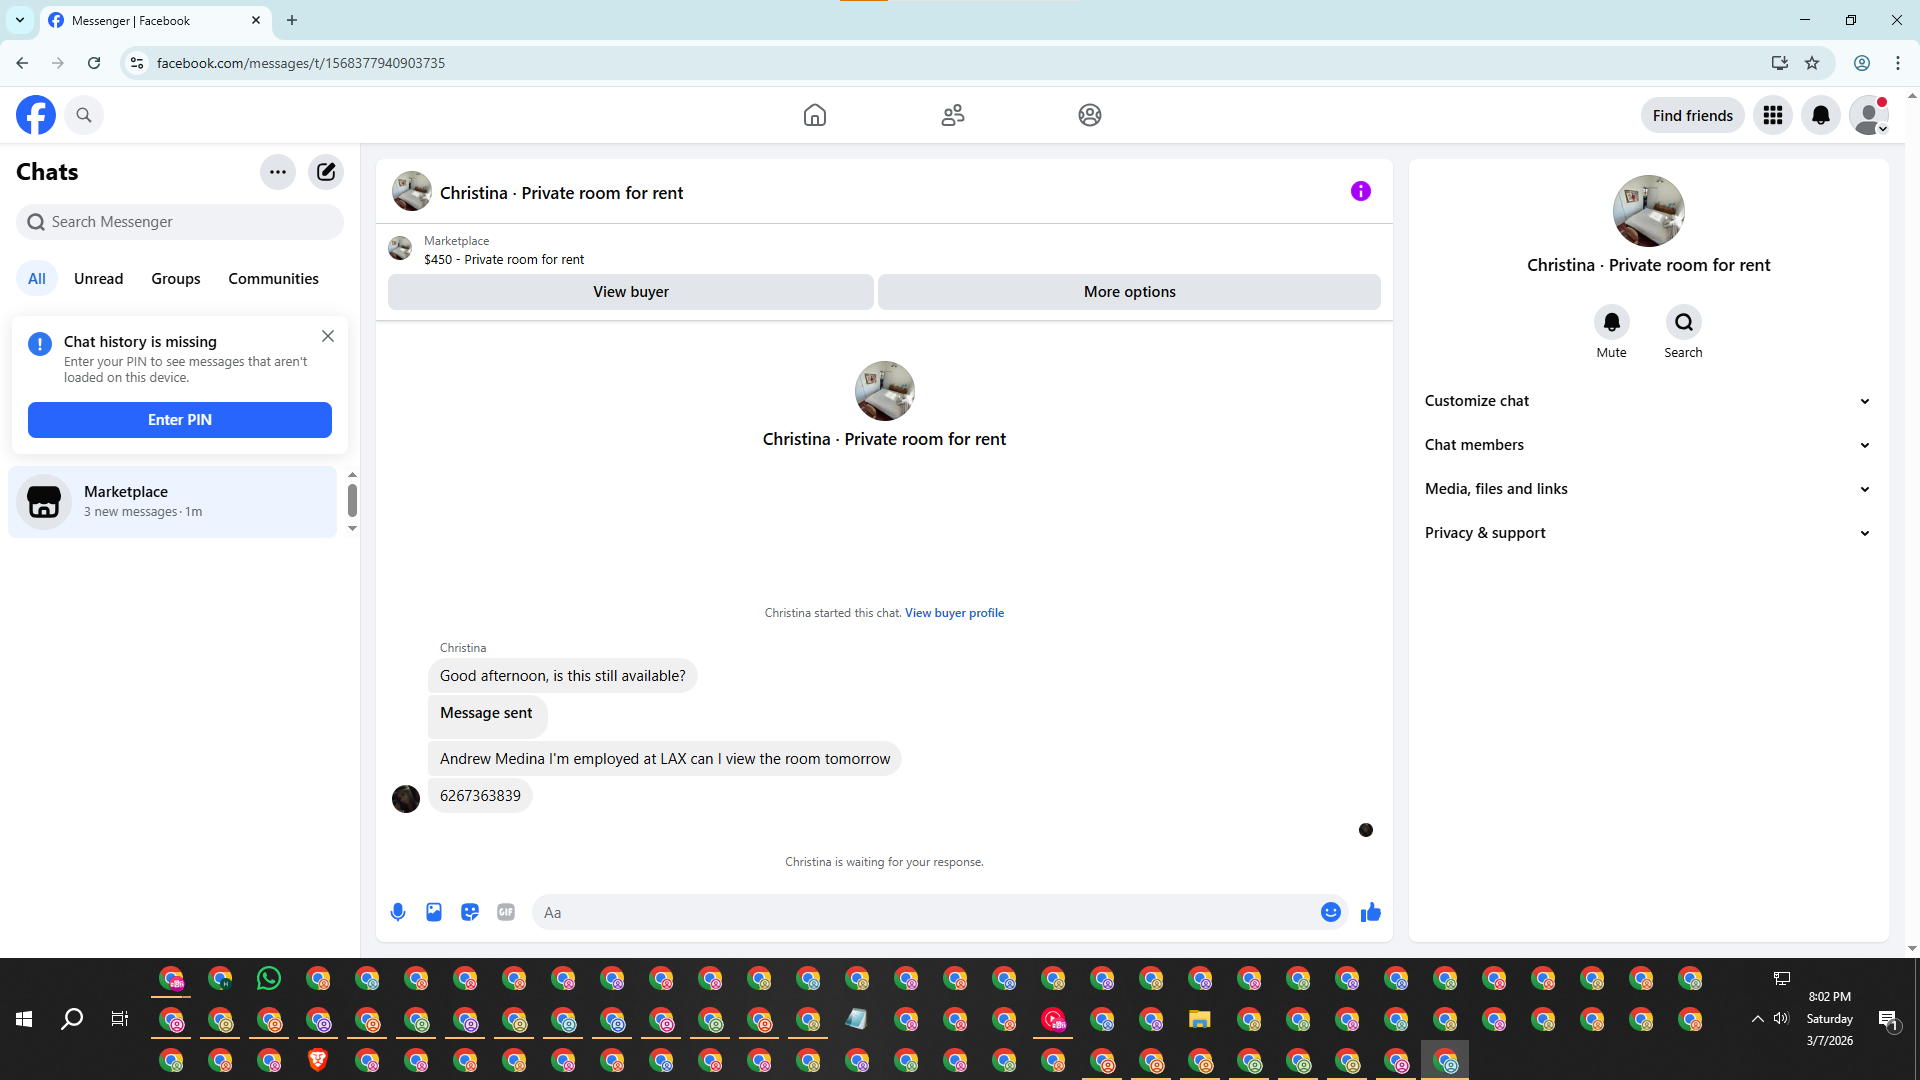Image resolution: width=1920 pixels, height=1080 pixels.
Task: Select the All chats filter
Action: pyautogui.click(x=37, y=279)
